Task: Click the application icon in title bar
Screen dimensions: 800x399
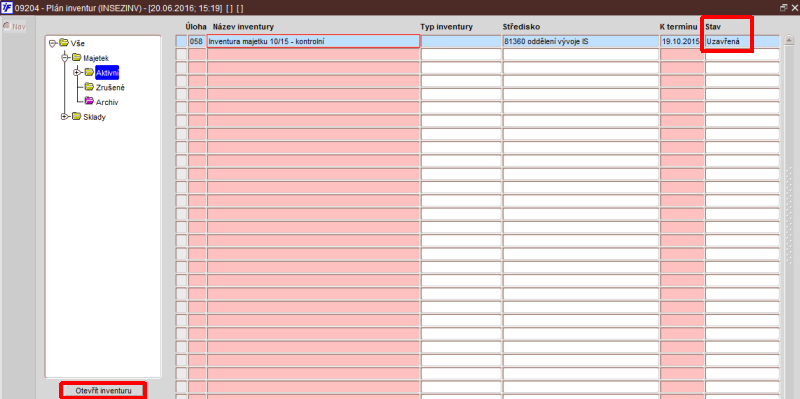Action: pyautogui.click(x=7, y=7)
